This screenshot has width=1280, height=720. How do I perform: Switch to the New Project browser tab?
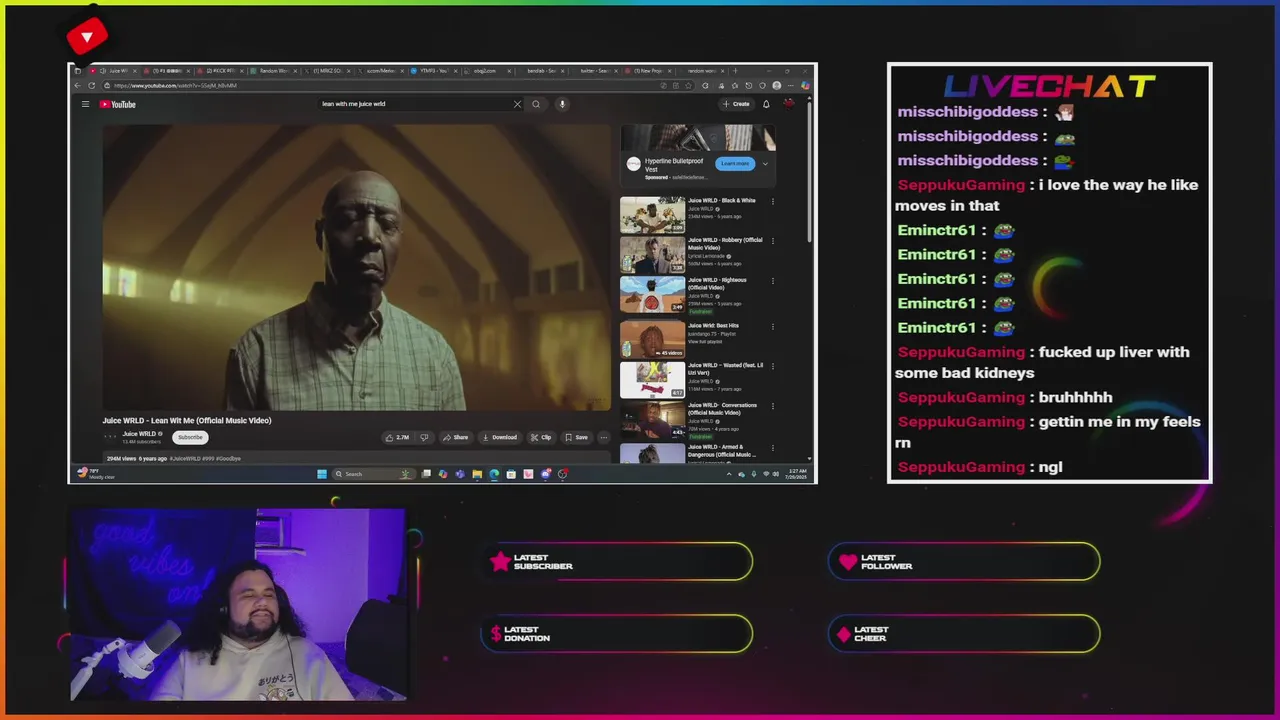[x=649, y=71]
